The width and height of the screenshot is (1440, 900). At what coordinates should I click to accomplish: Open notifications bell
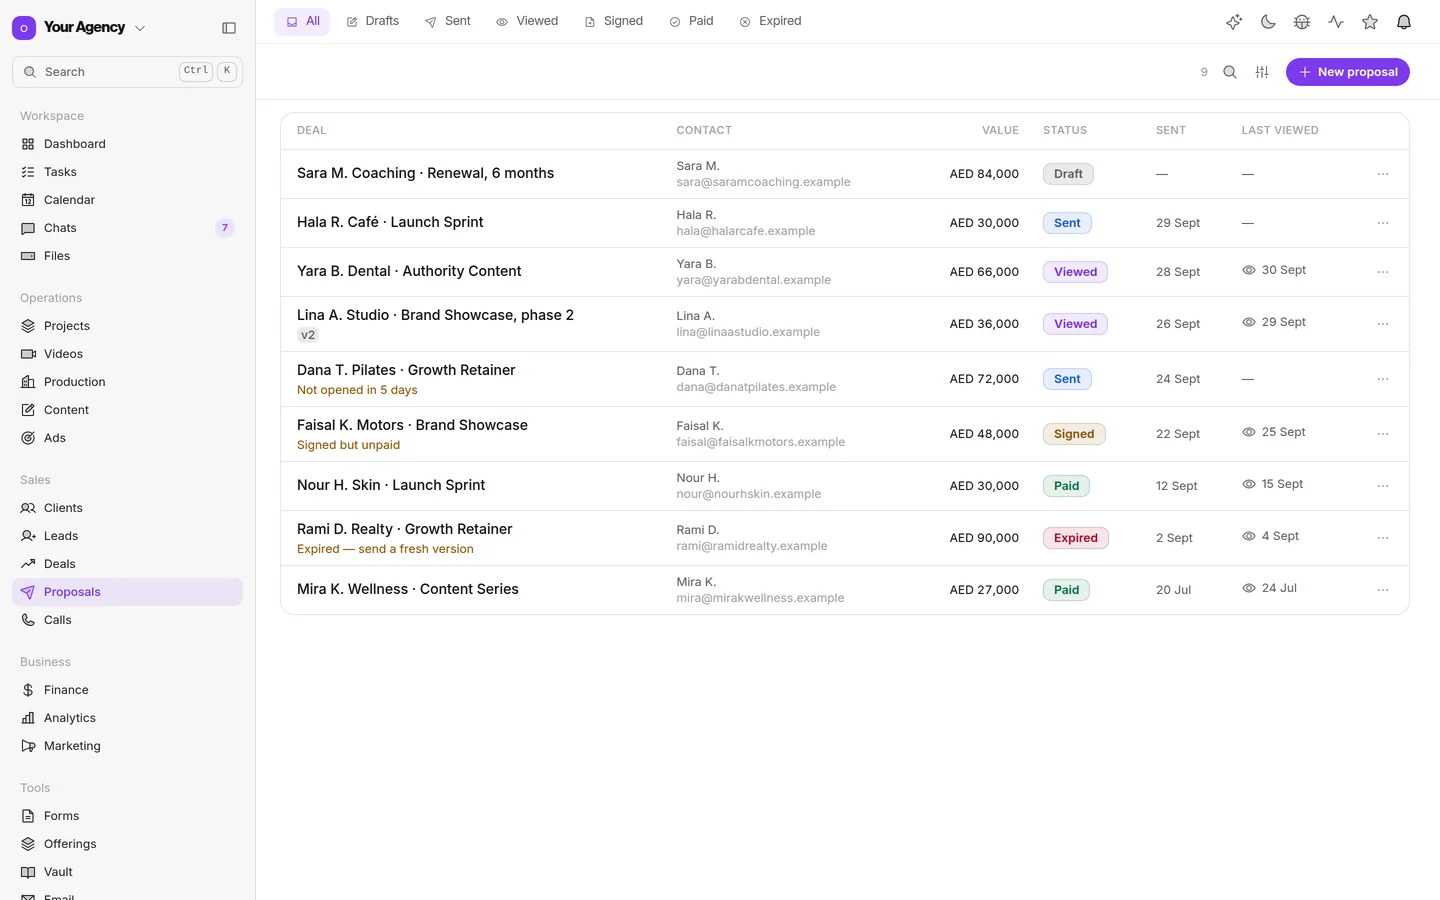pos(1404,22)
